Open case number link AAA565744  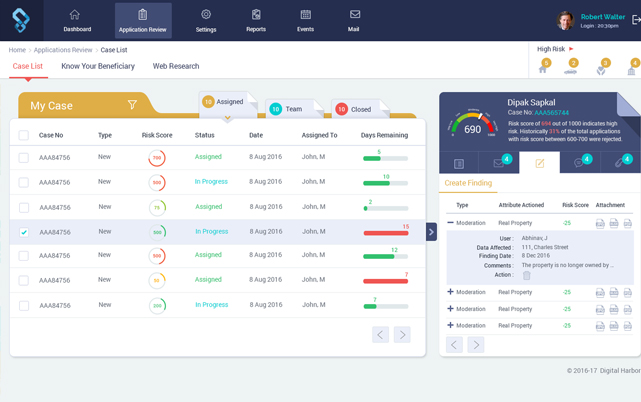(551, 113)
